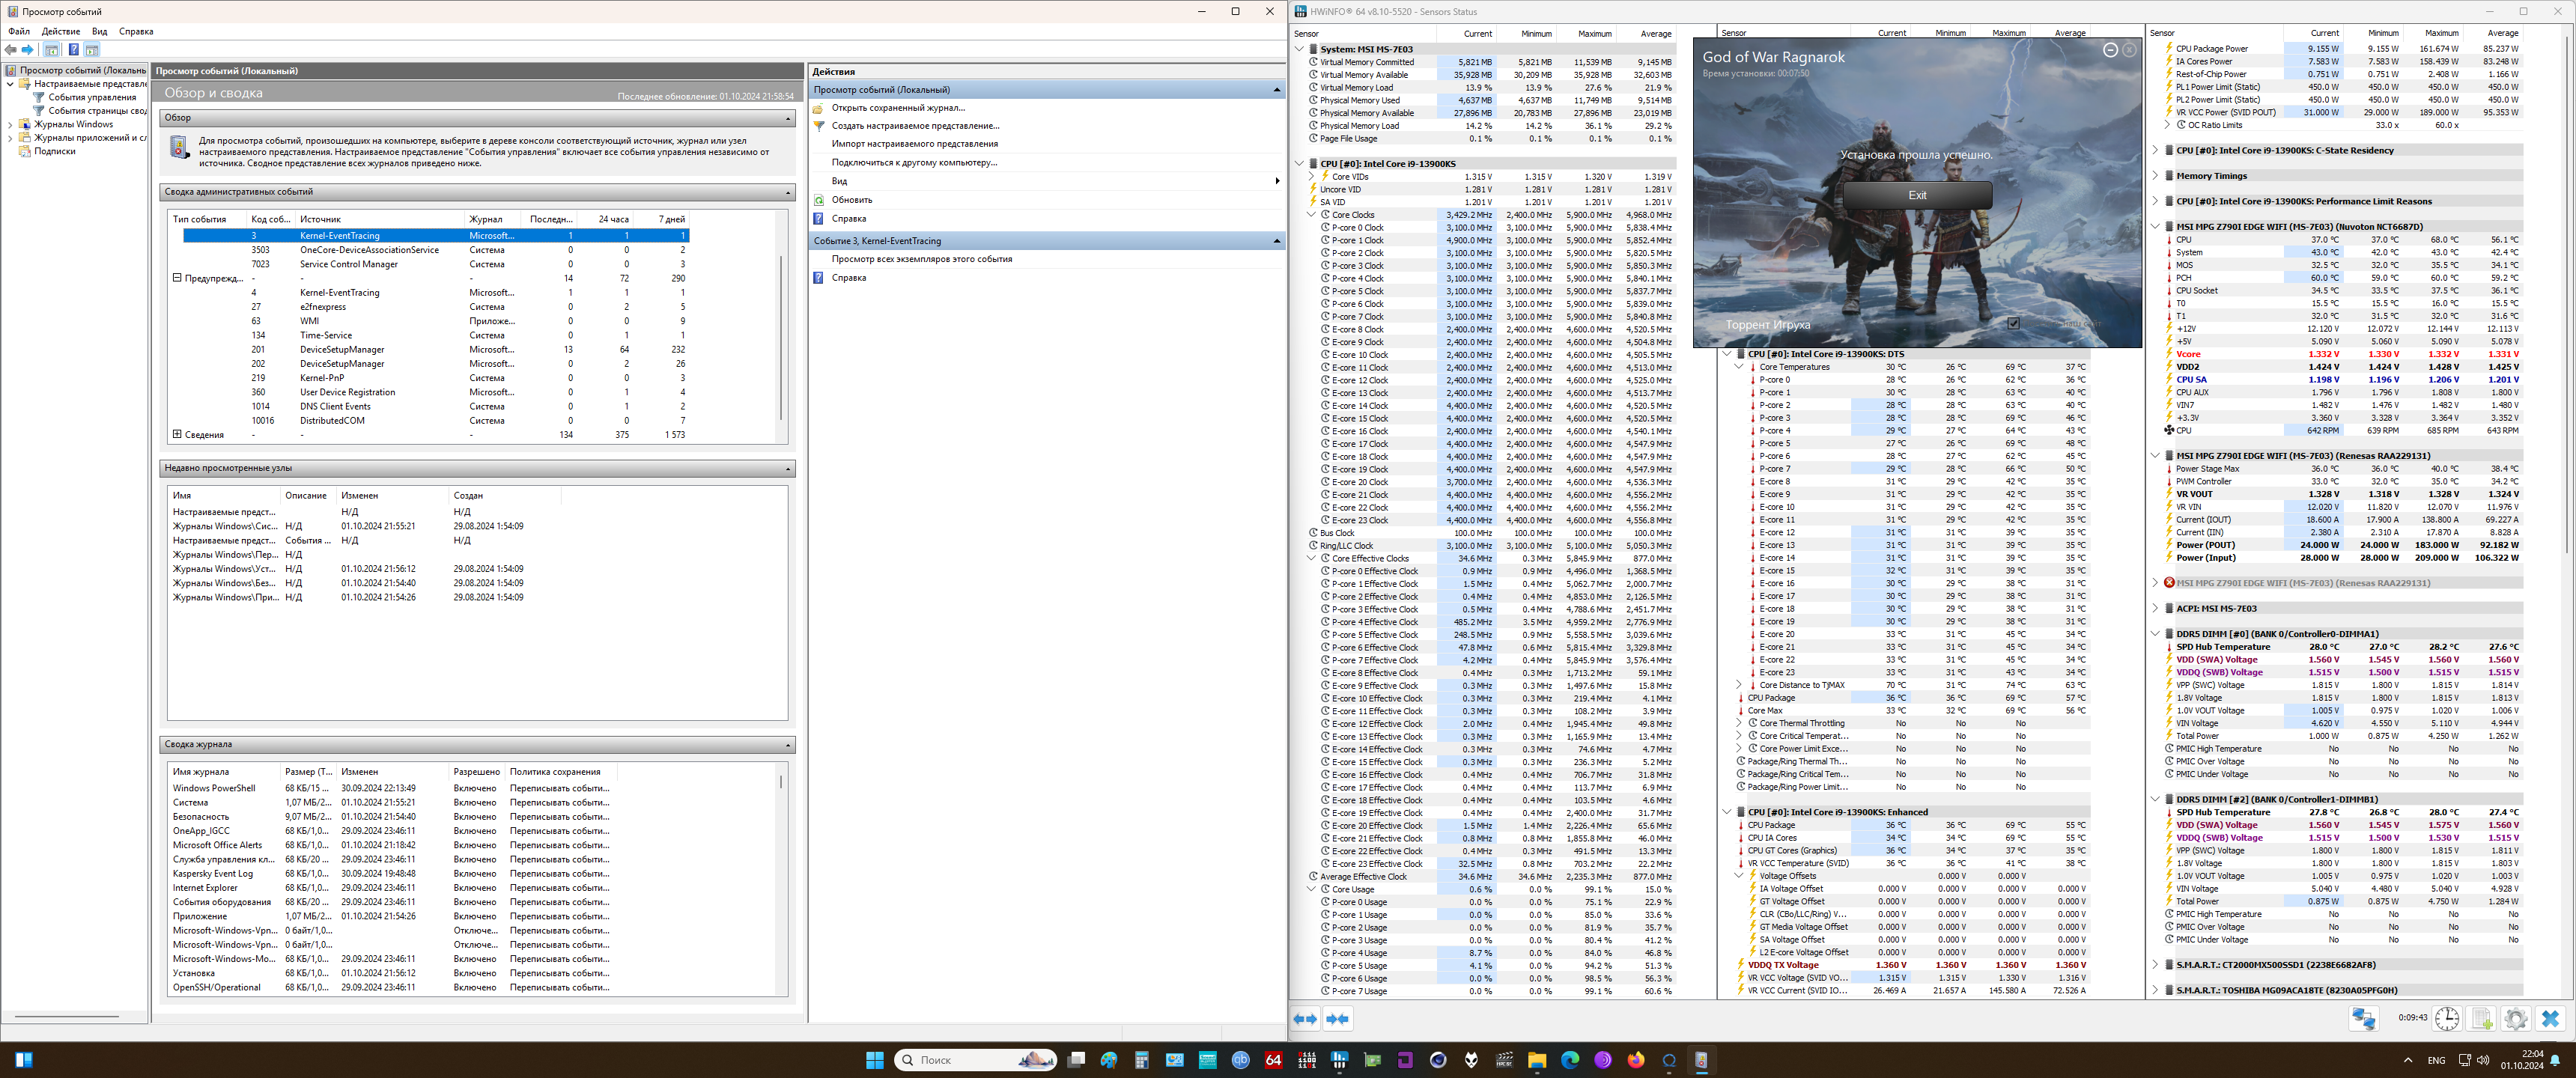
Task: Click the HWiNFO reset clock icon
Action: (2446, 1018)
